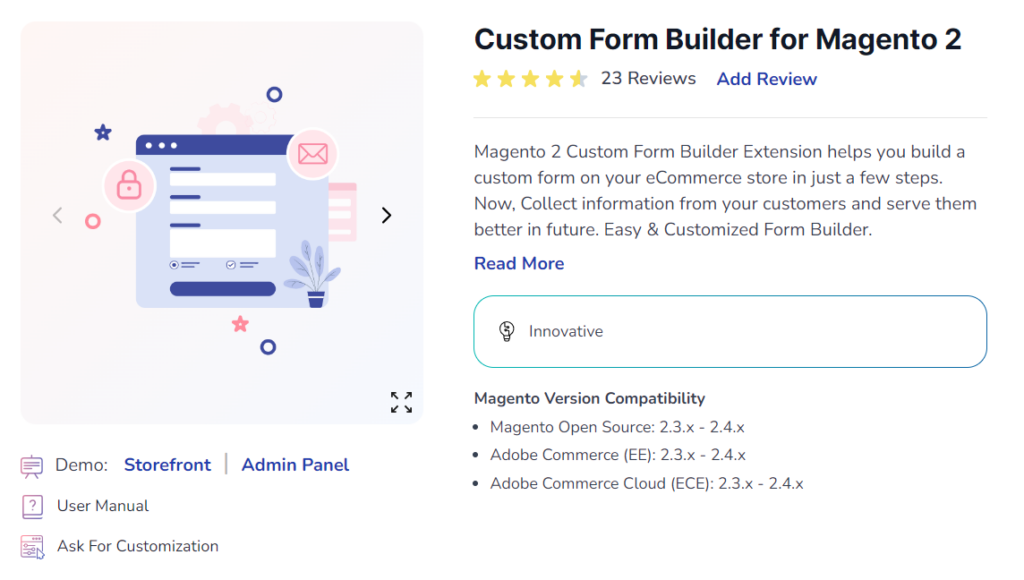Advance to next image with right arrow

(386, 214)
